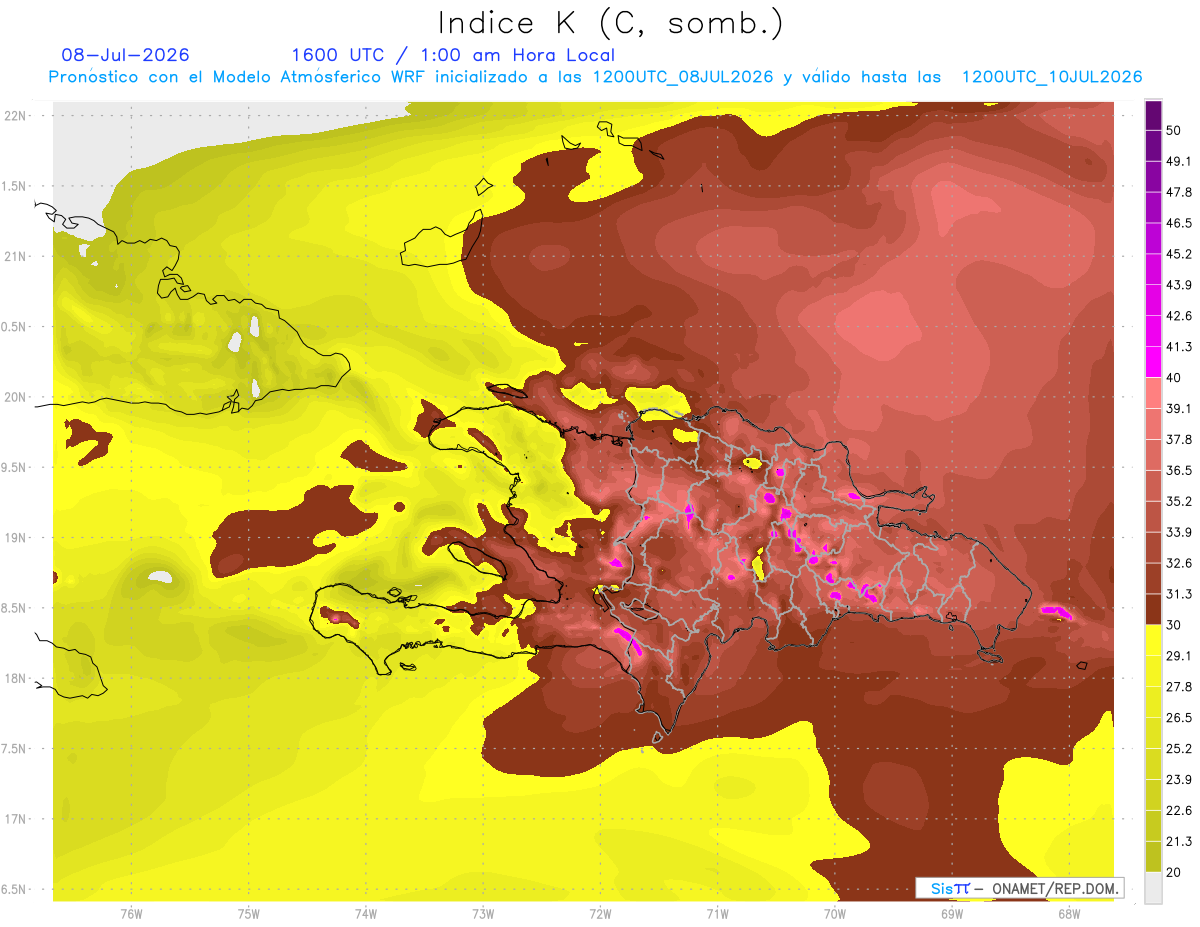Click the "25.2" color scale label
Viewport: 1200px width, 927px height.
[x=1179, y=748]
